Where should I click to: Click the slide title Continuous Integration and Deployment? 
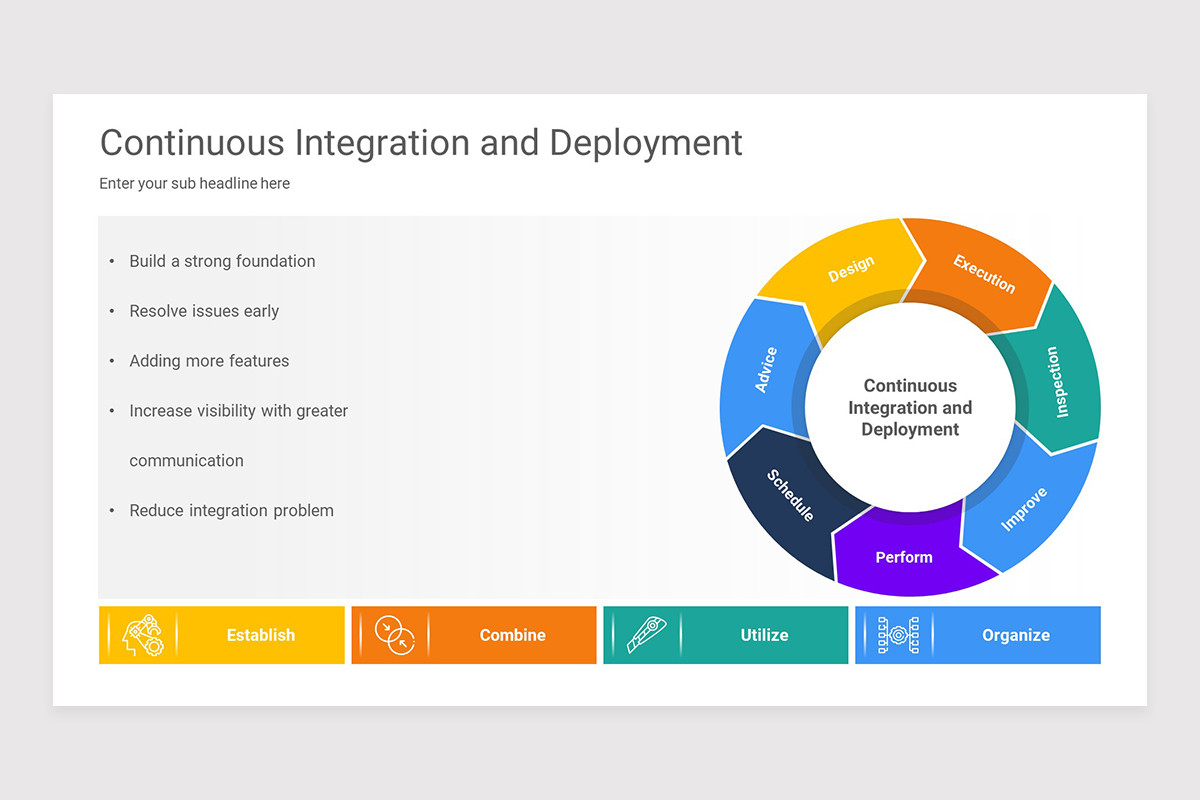(420, 143)
